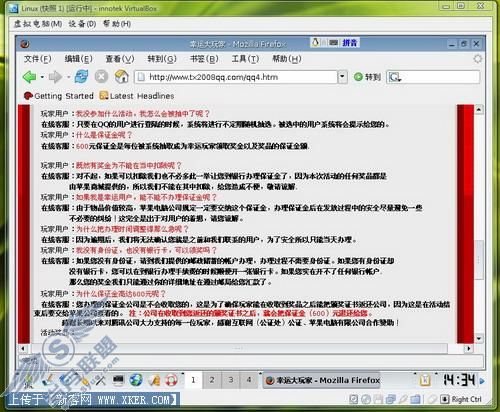The image size is (500, 412).
Task: Click the vertical scrollbar up arrow
Action: [479, 109]
